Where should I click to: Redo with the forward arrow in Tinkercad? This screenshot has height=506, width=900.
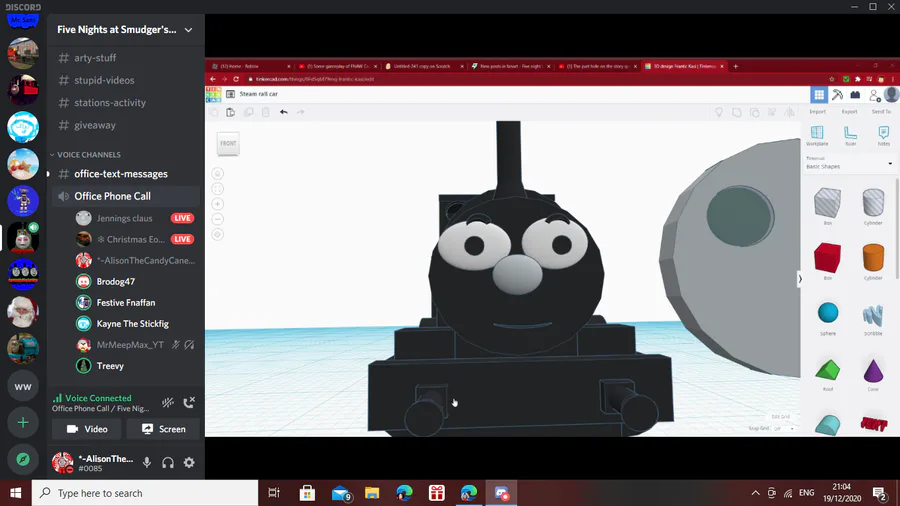point(300,112)
